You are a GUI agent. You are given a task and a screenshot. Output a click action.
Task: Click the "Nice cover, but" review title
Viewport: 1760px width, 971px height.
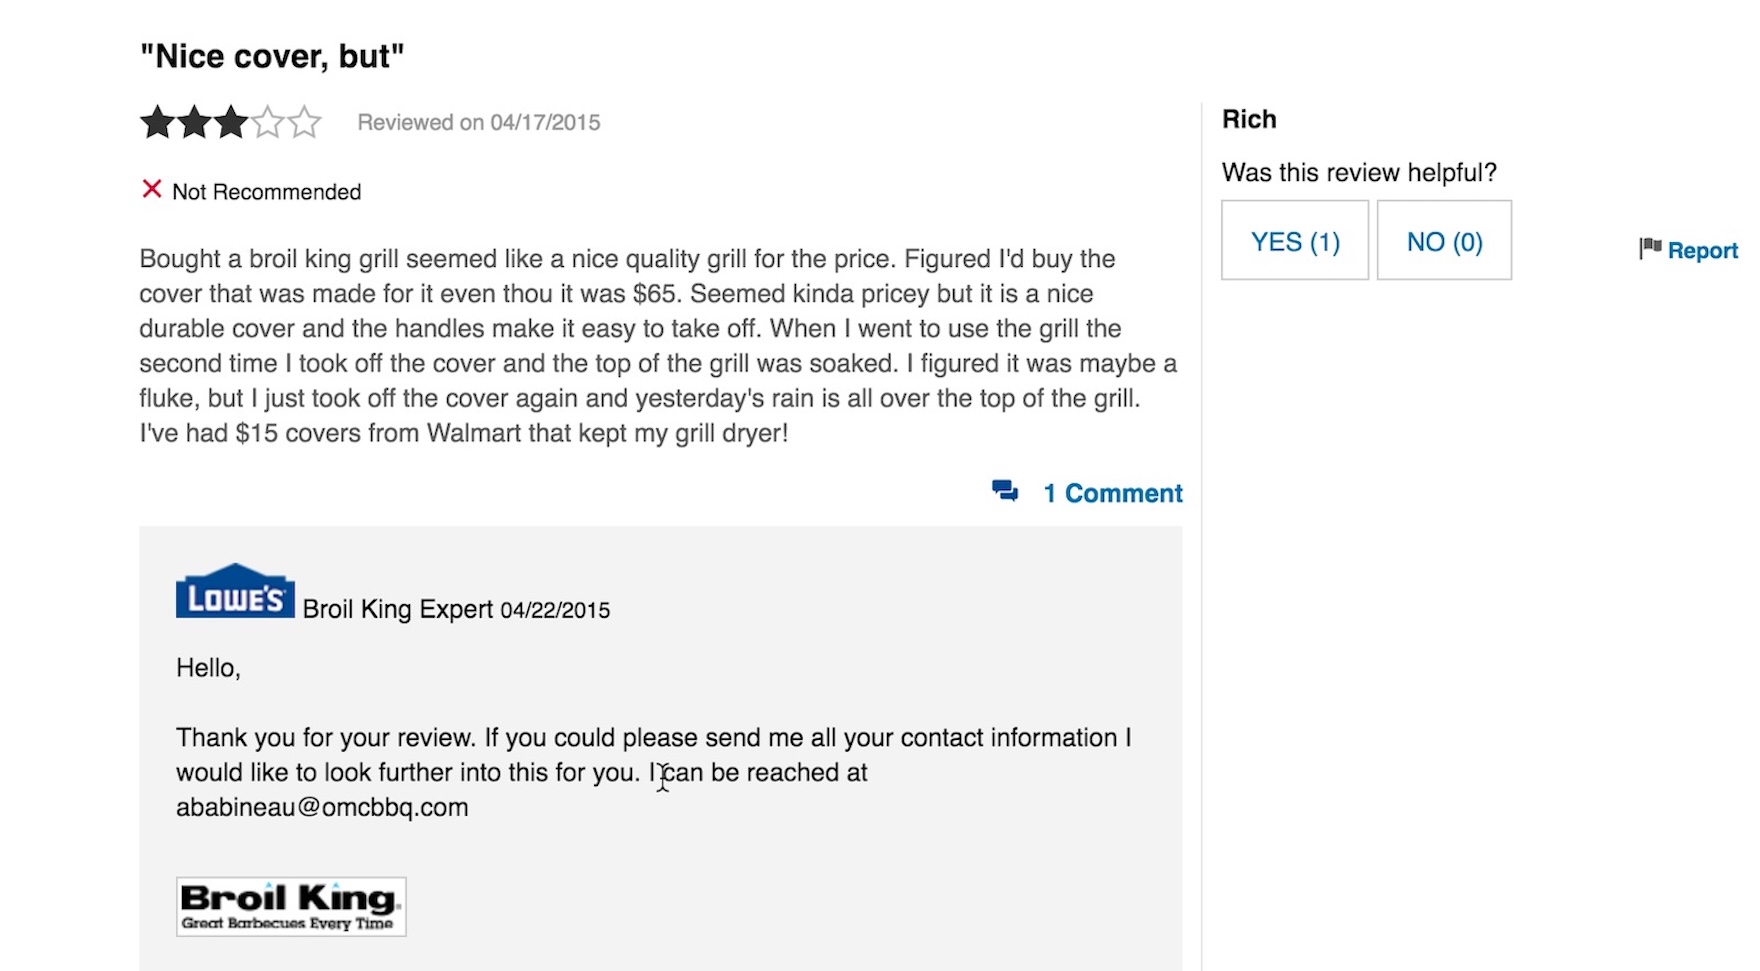coord(272,56)
